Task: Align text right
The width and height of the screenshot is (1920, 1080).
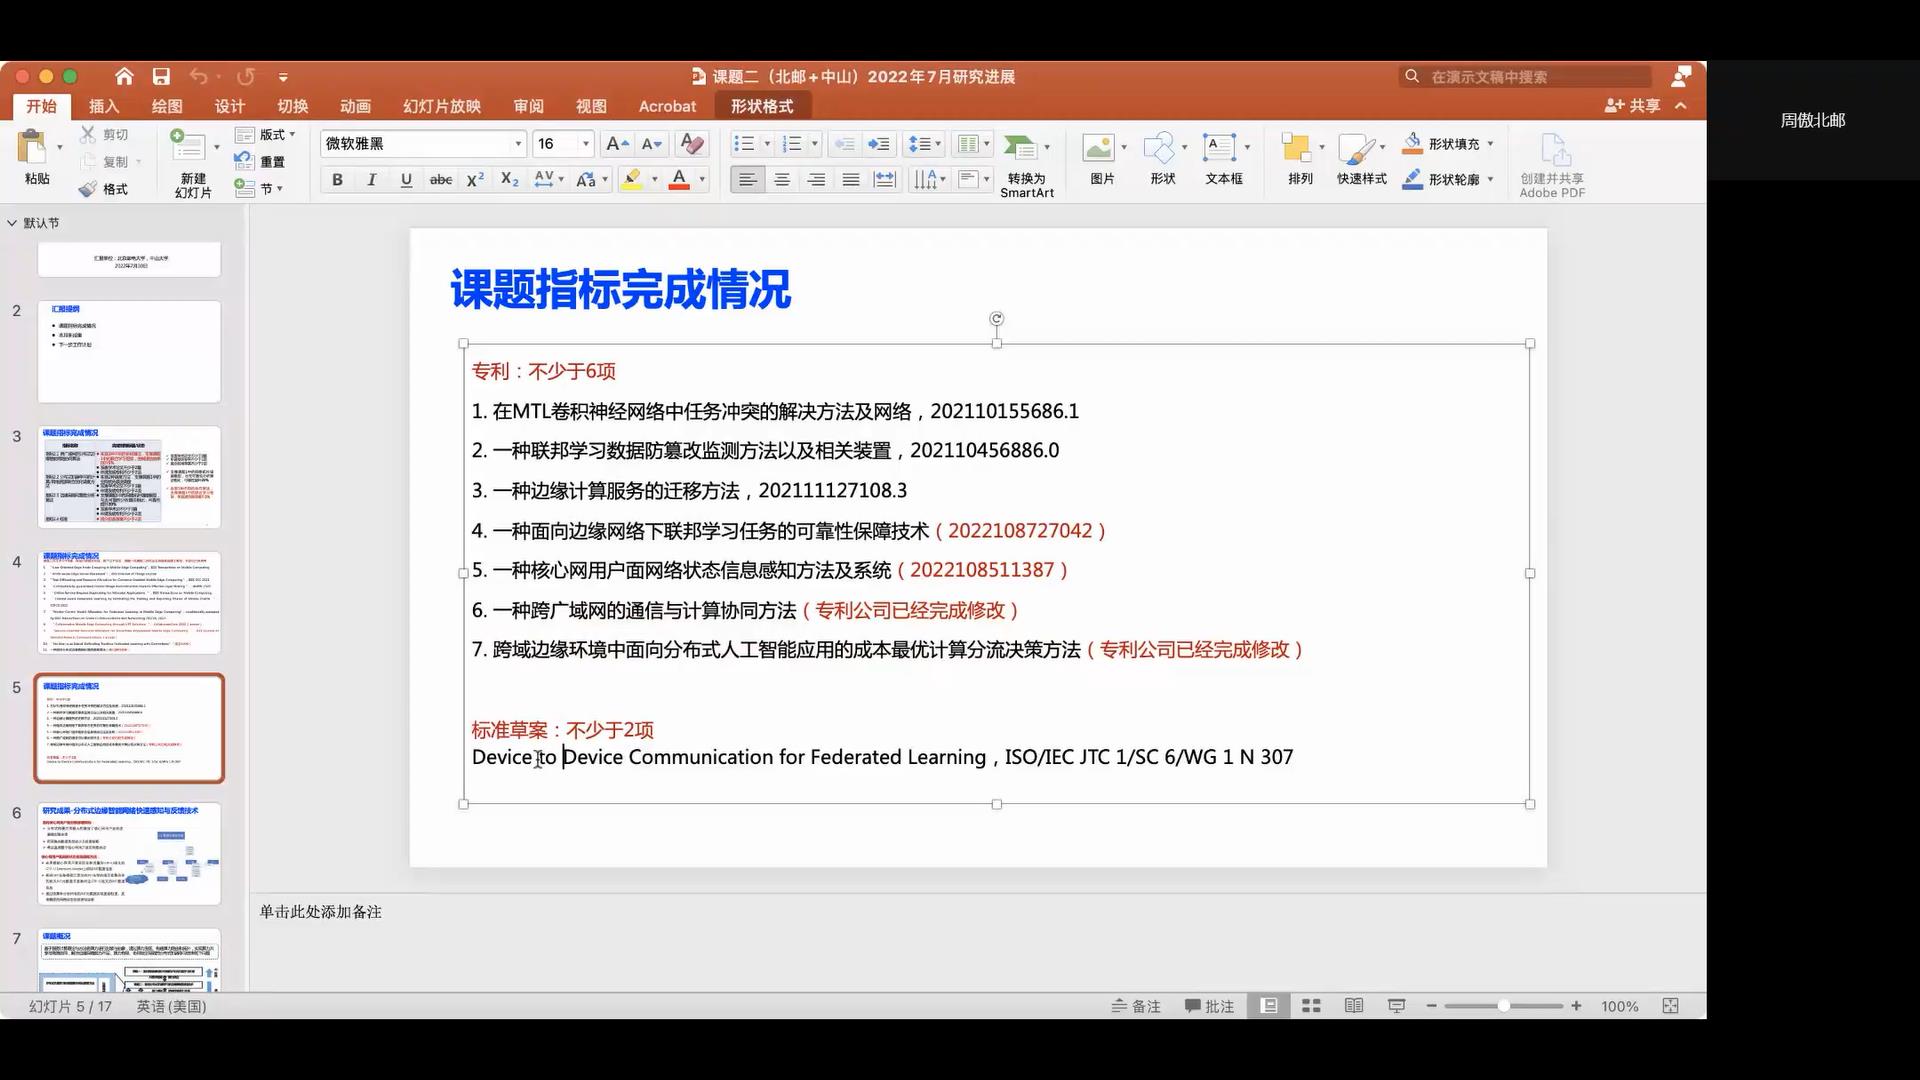Action: tap(816, 180)
